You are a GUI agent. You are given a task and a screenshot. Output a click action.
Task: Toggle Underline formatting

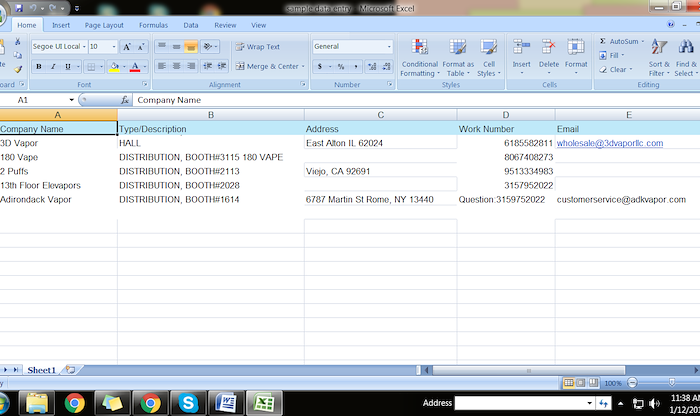[67, 67]
